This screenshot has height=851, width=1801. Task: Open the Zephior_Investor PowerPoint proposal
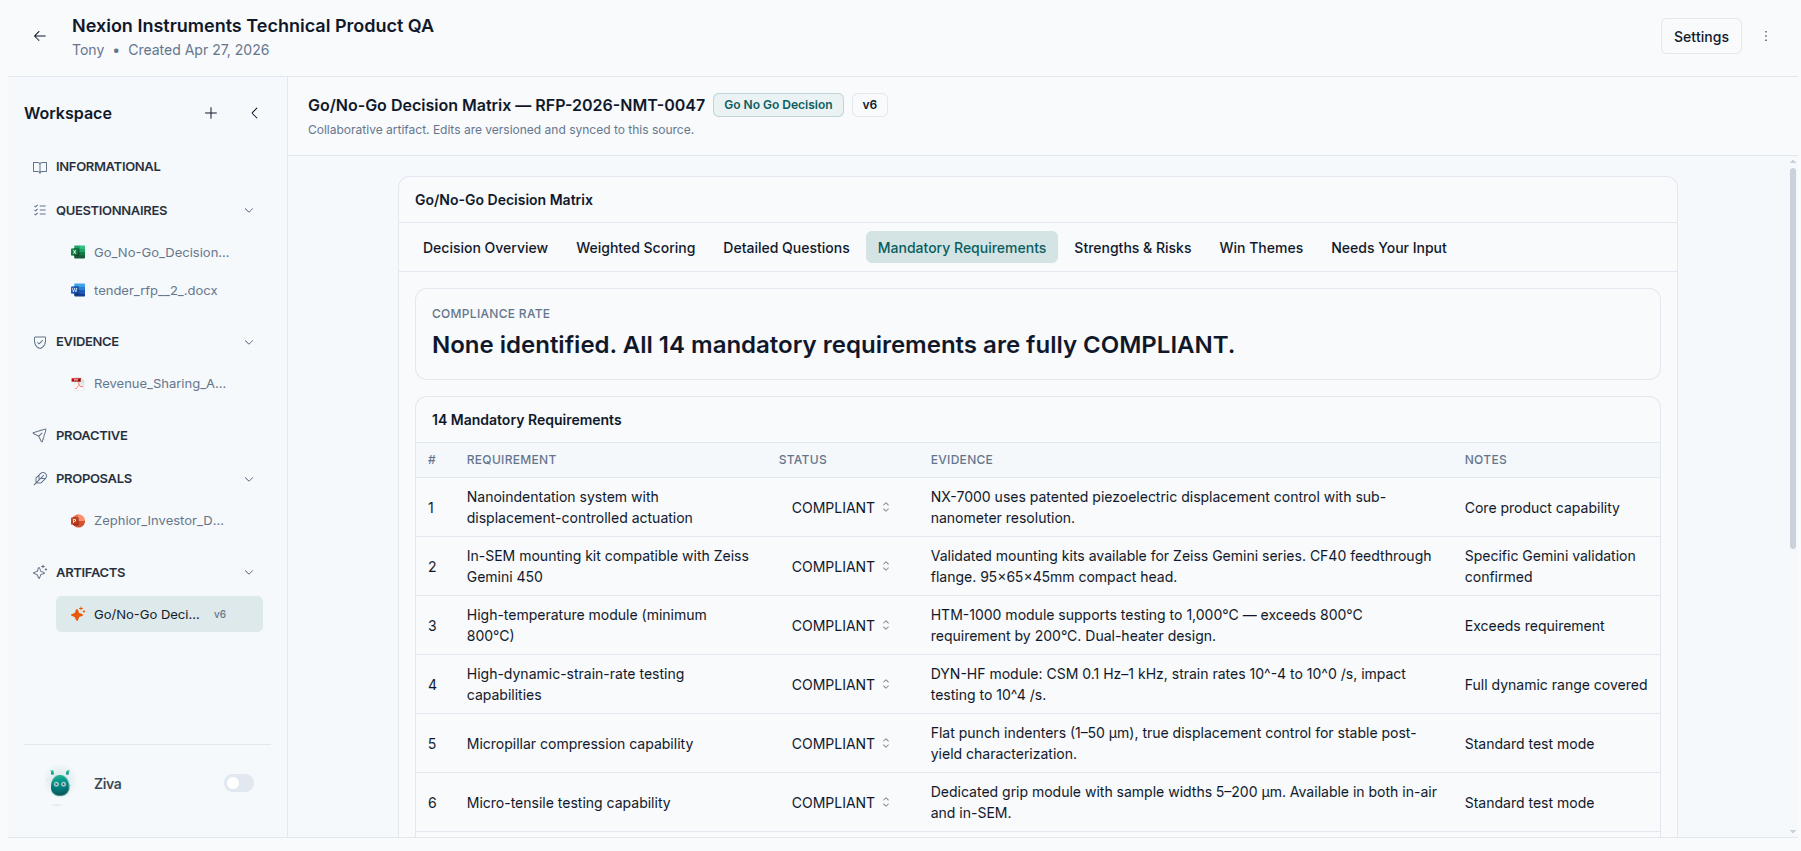coord(158,521)
